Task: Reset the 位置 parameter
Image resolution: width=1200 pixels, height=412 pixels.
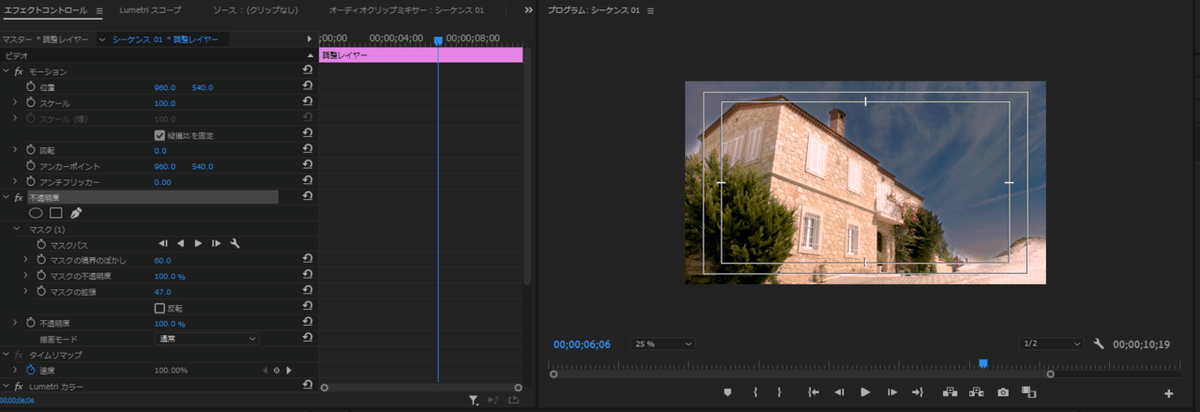Action: [x=307, y=87]
